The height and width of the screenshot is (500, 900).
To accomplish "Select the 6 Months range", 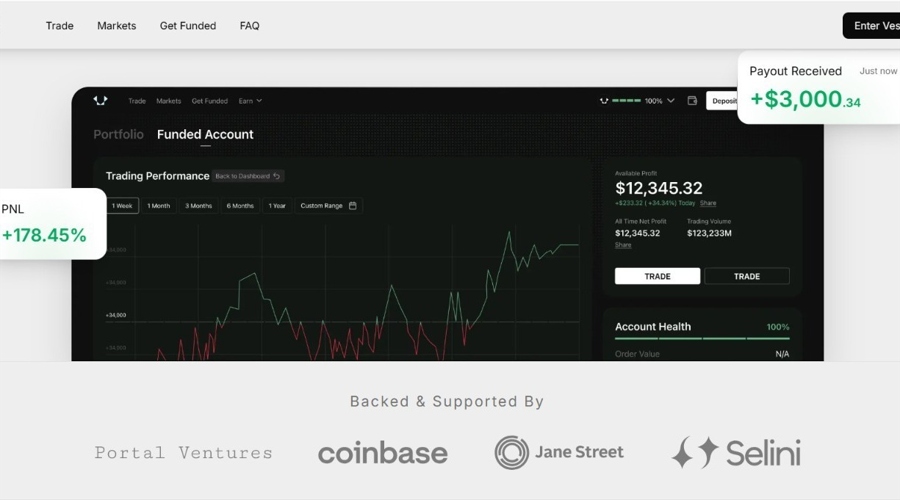I will 240,206.
